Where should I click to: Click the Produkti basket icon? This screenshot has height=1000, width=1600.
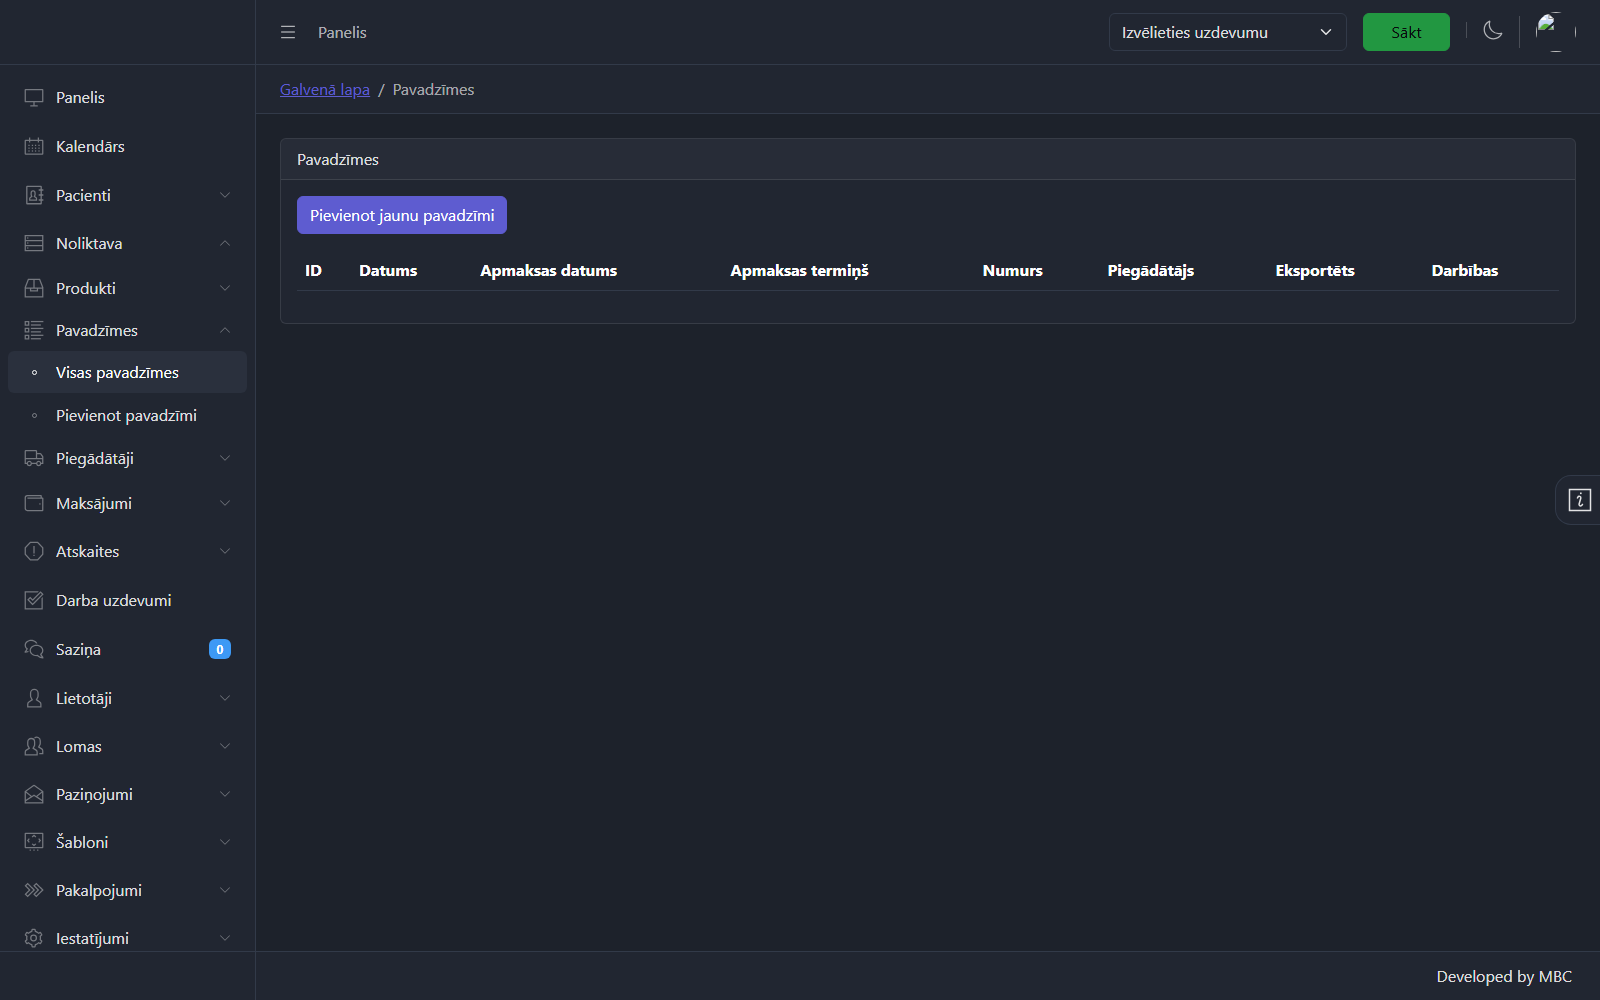34,288
